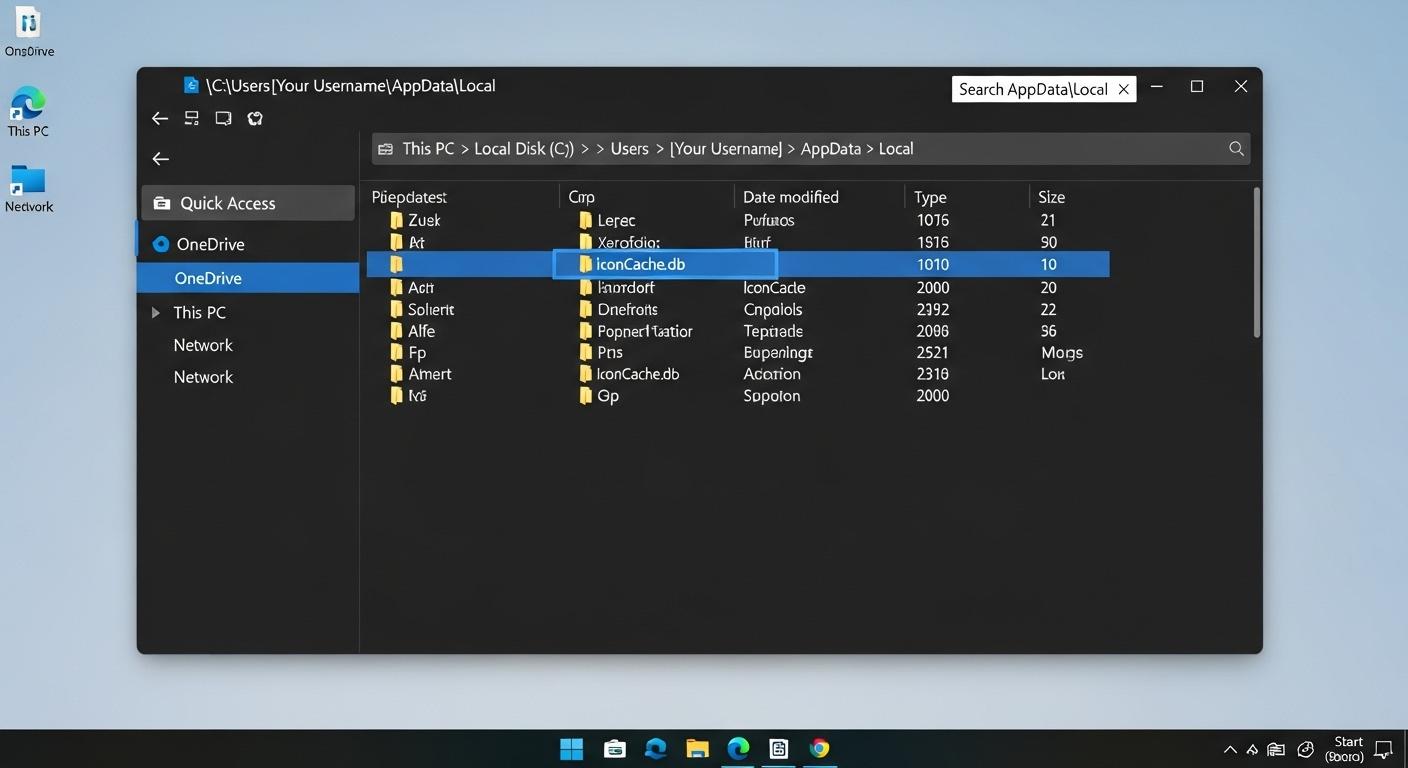Viewport: 1408px width, 768px height.
Task: Launch Google Chrome from the taskbar
Action: pyautogui.click(x=820, y=747)
